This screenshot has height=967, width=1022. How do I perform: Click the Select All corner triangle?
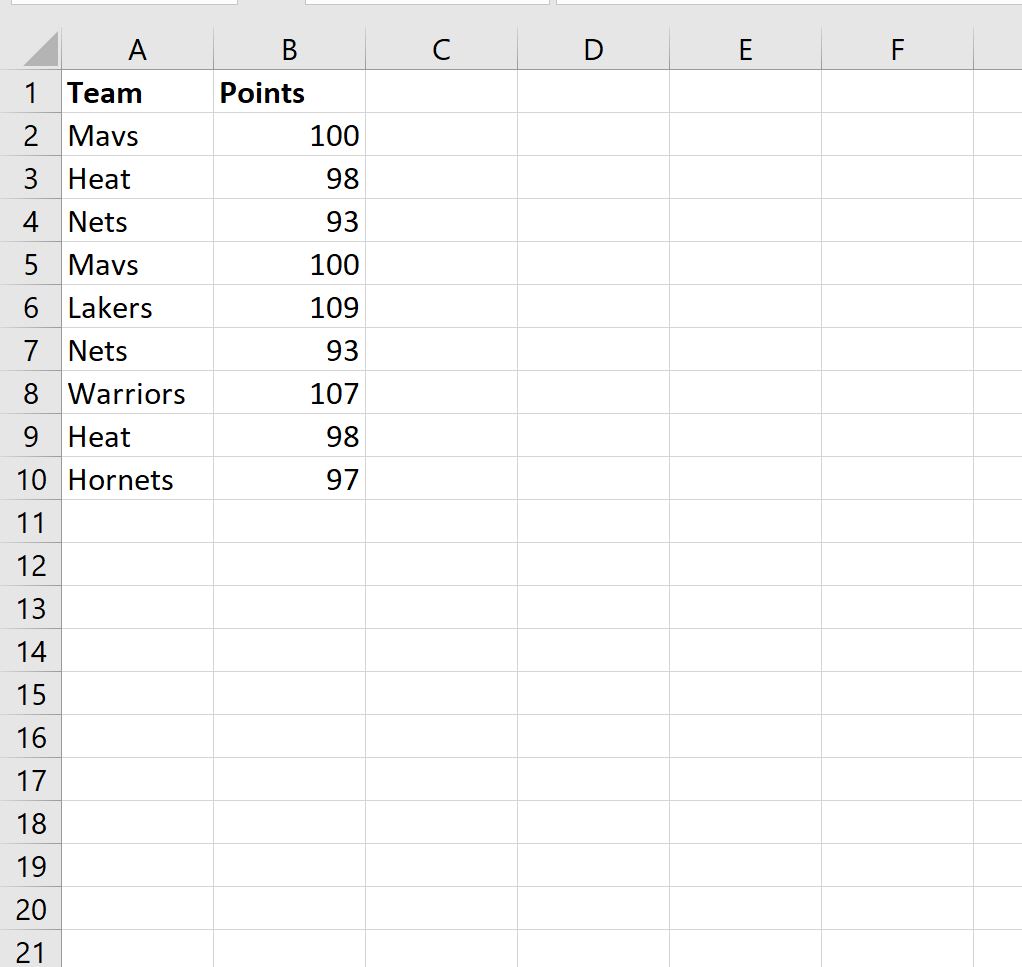pos(38,49)
